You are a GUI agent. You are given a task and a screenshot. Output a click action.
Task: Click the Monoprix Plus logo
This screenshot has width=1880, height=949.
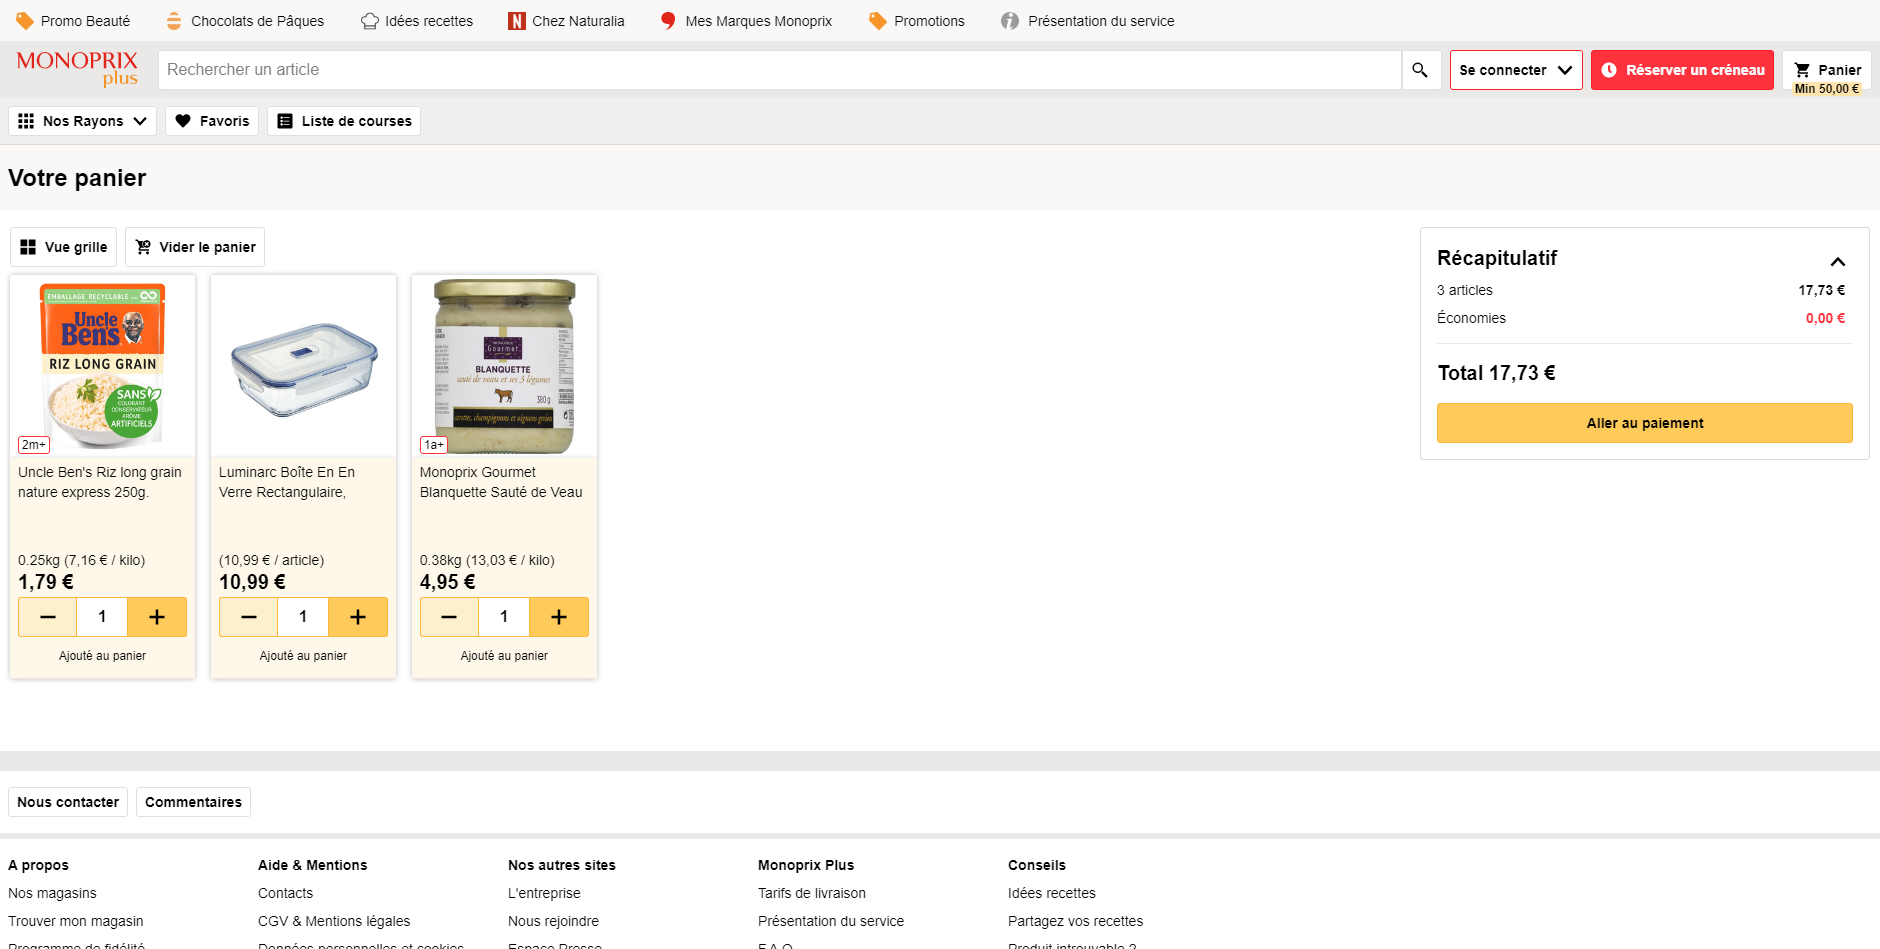[78, 69]
